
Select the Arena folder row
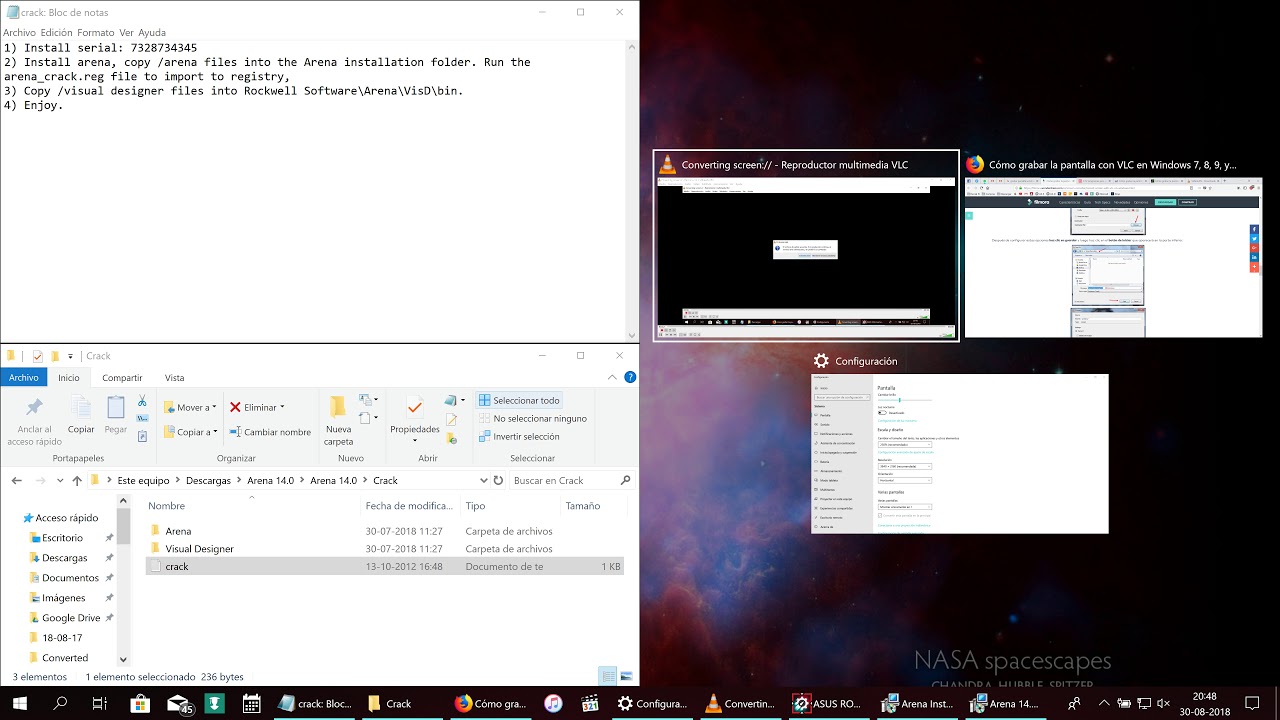click(x=384, y=531)
